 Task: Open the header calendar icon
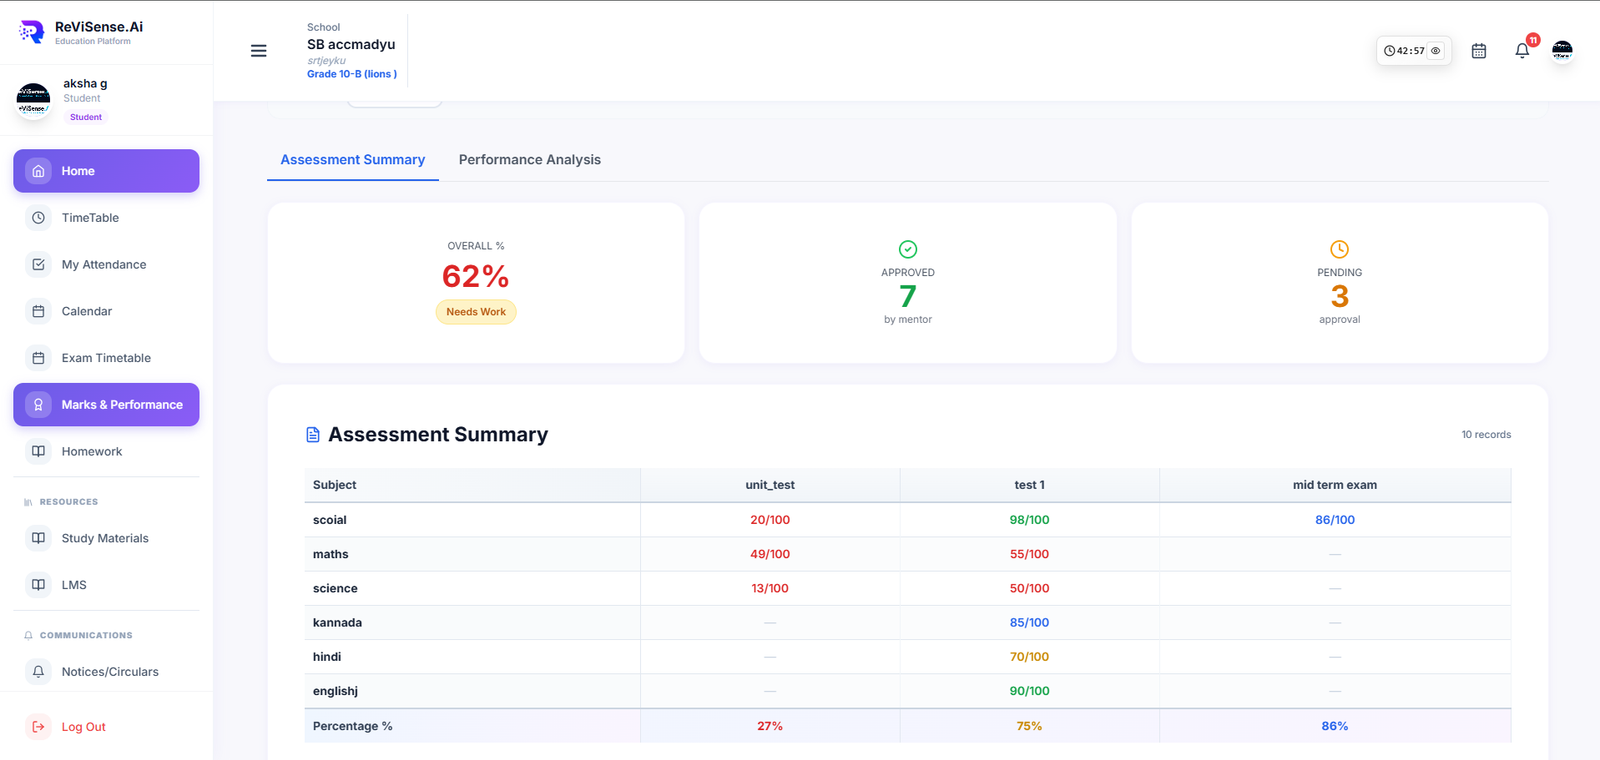click(x=1479, y=51)
